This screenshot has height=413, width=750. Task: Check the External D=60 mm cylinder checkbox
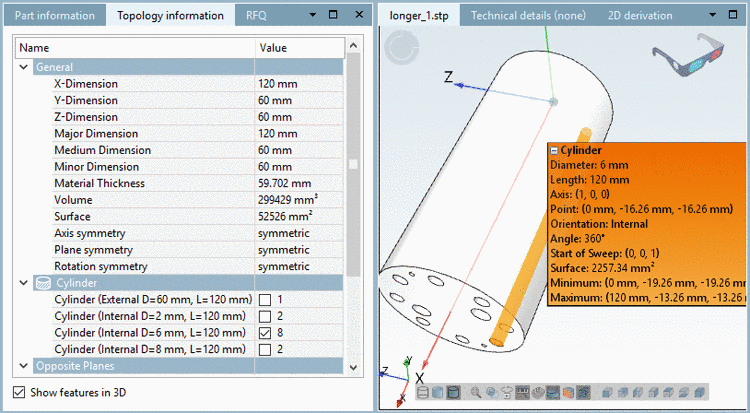pos(266,300)
